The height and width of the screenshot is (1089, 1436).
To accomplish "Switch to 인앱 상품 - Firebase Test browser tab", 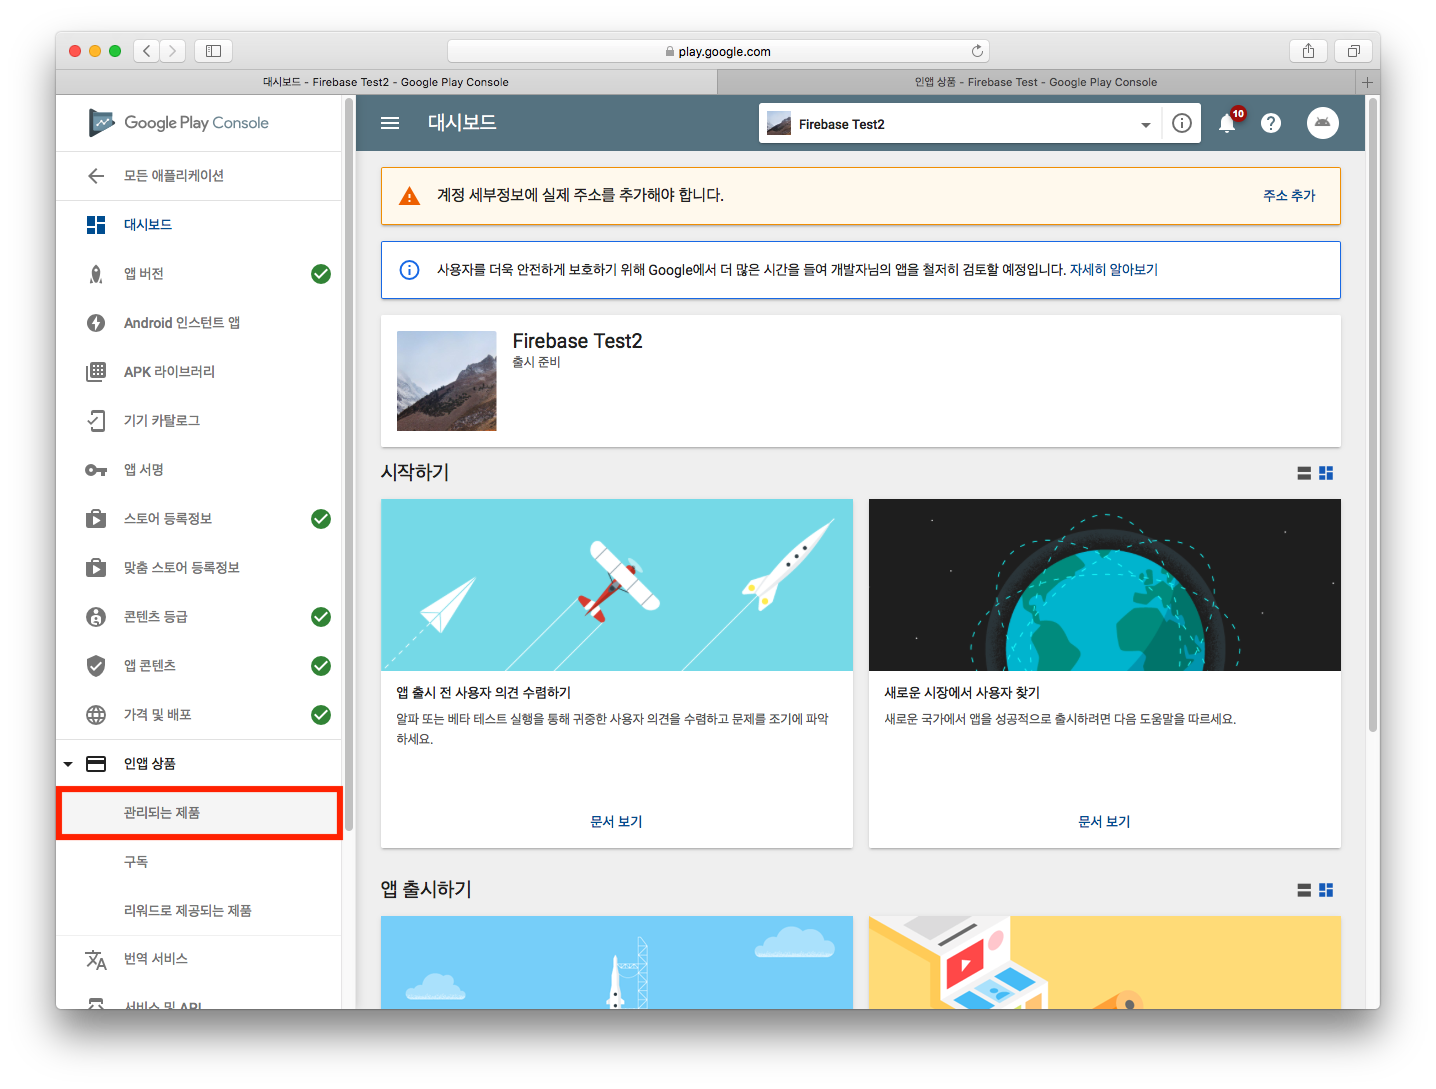I will tap(1036, 82).
